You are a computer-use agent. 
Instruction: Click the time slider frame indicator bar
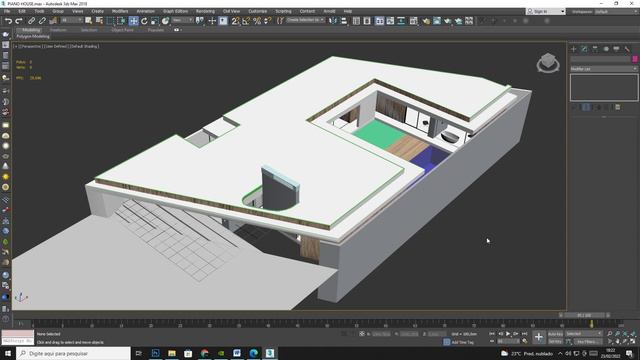[x=584, y=315]
